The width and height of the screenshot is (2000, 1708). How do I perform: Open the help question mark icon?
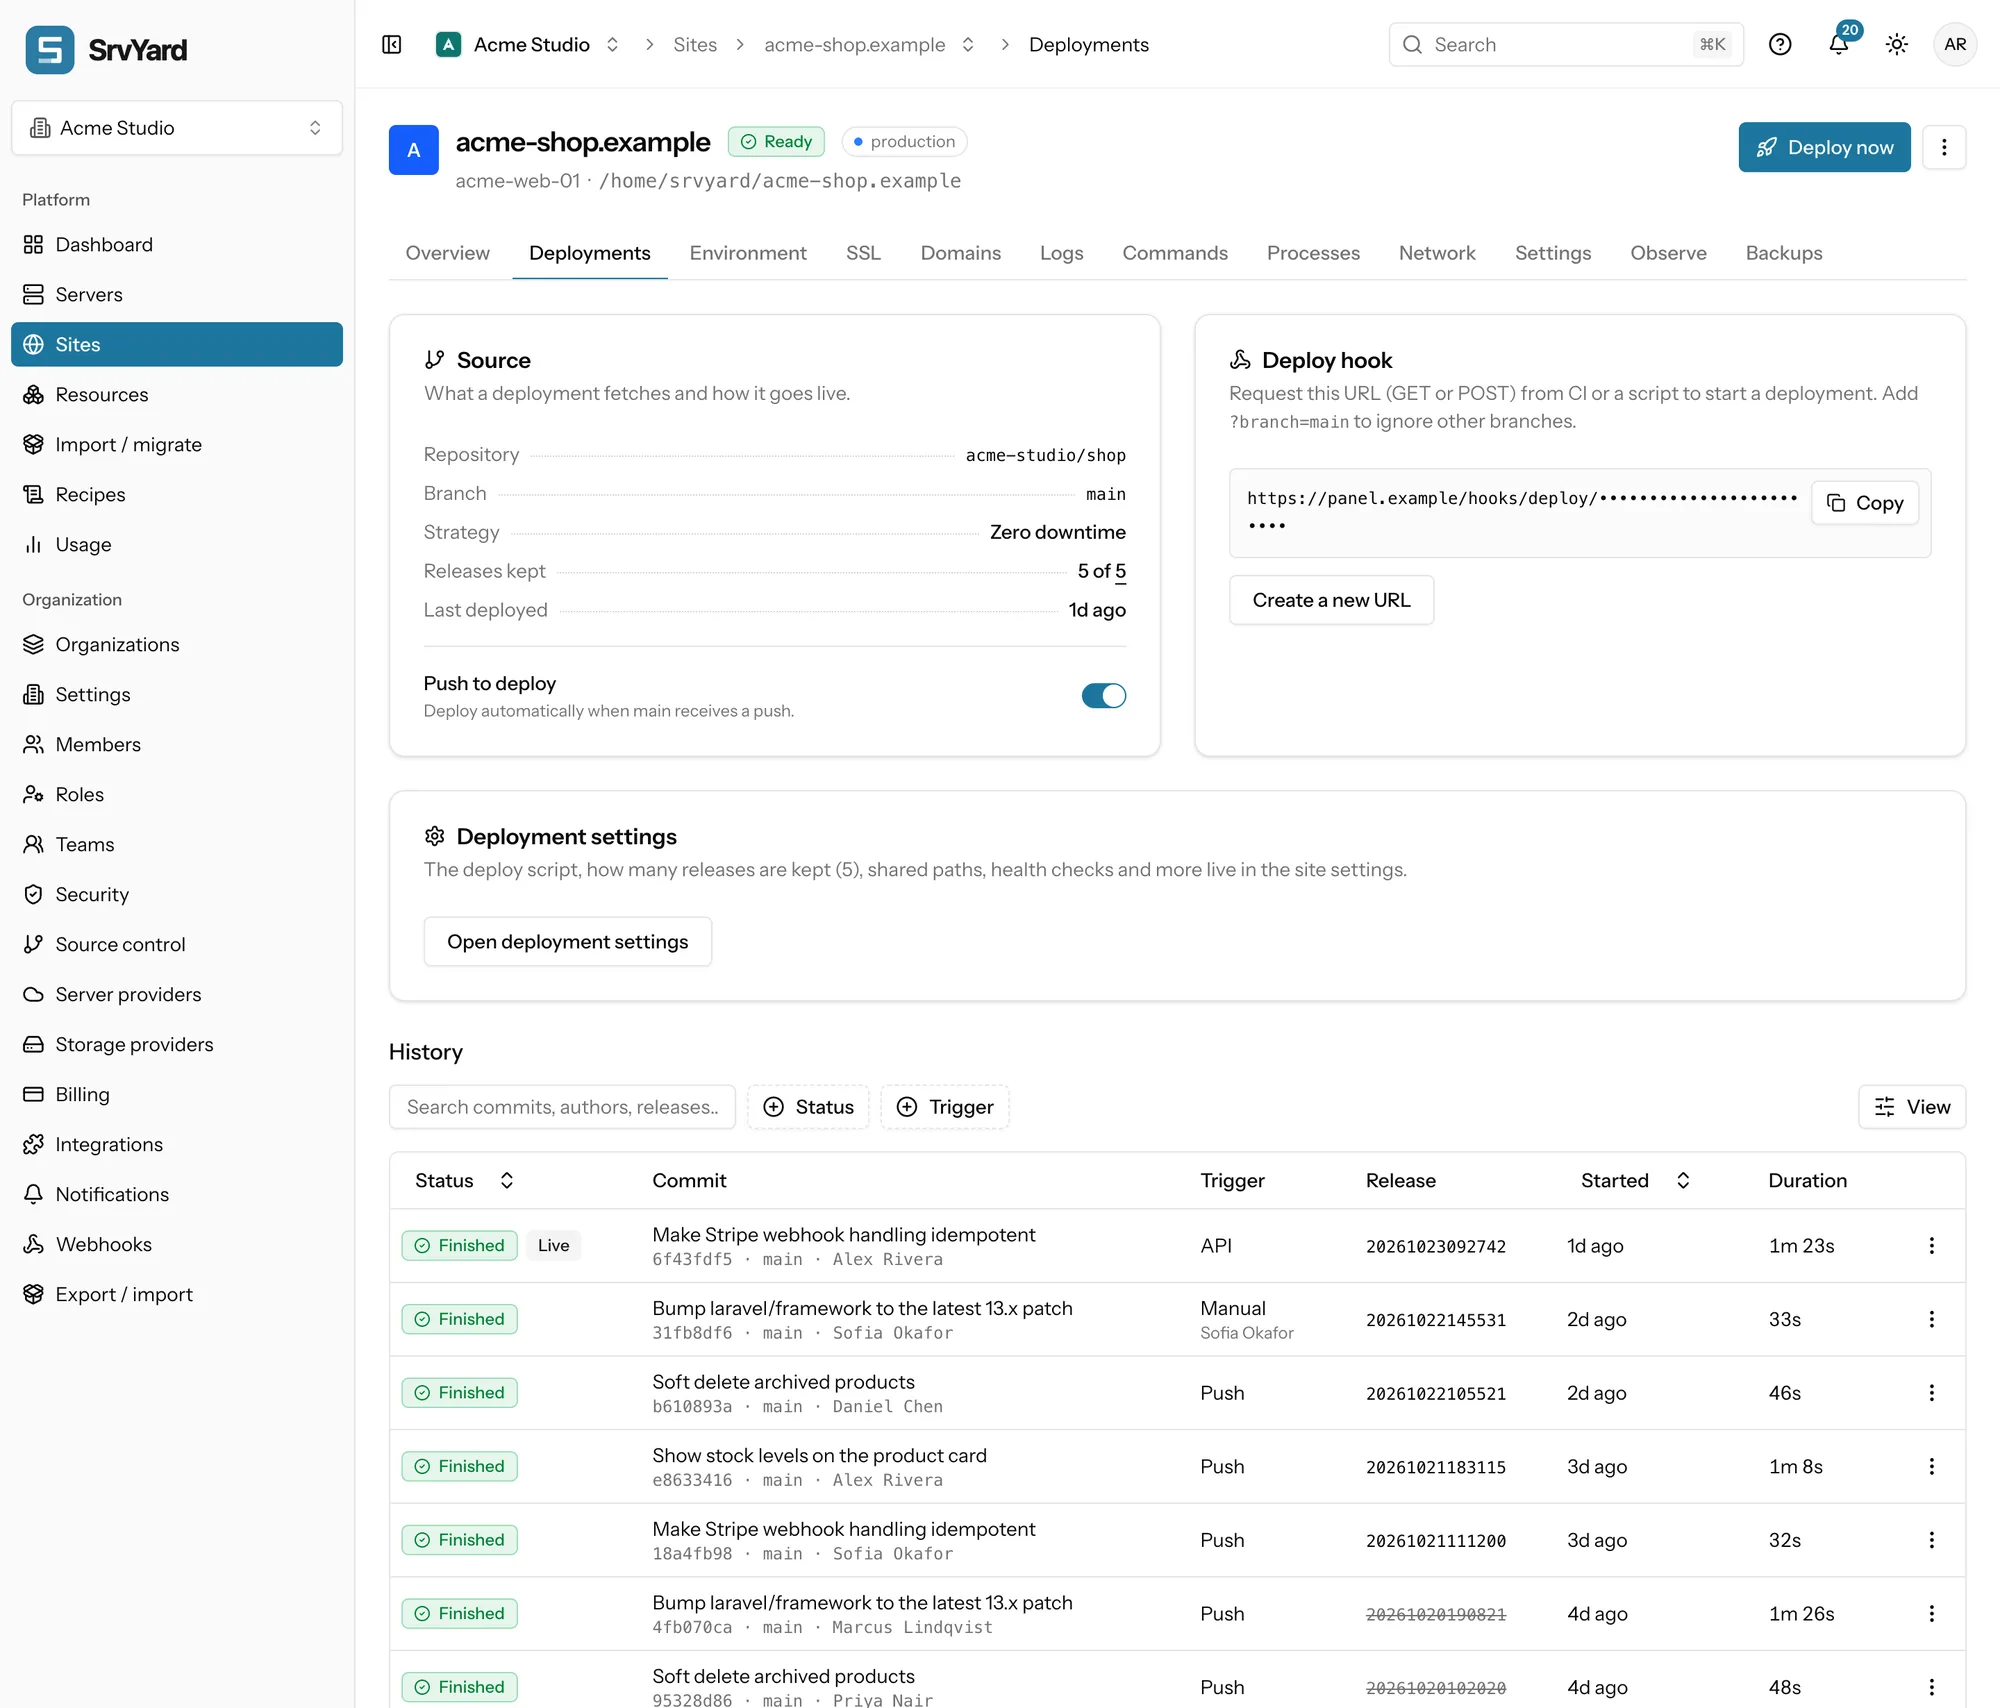1780,45
